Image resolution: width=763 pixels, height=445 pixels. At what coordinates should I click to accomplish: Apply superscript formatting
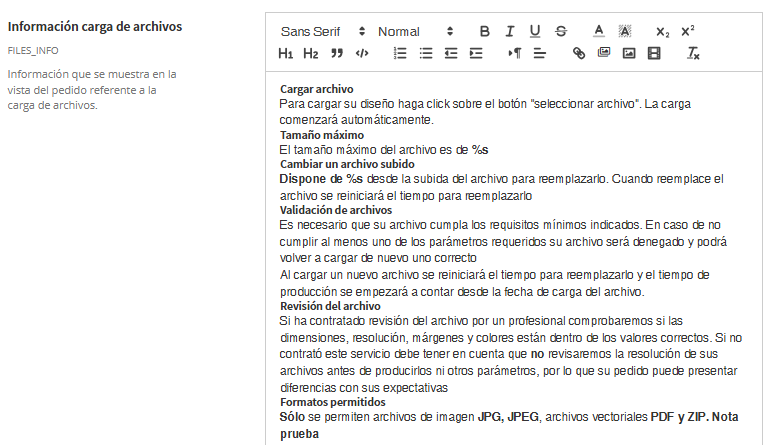(688, 32)
